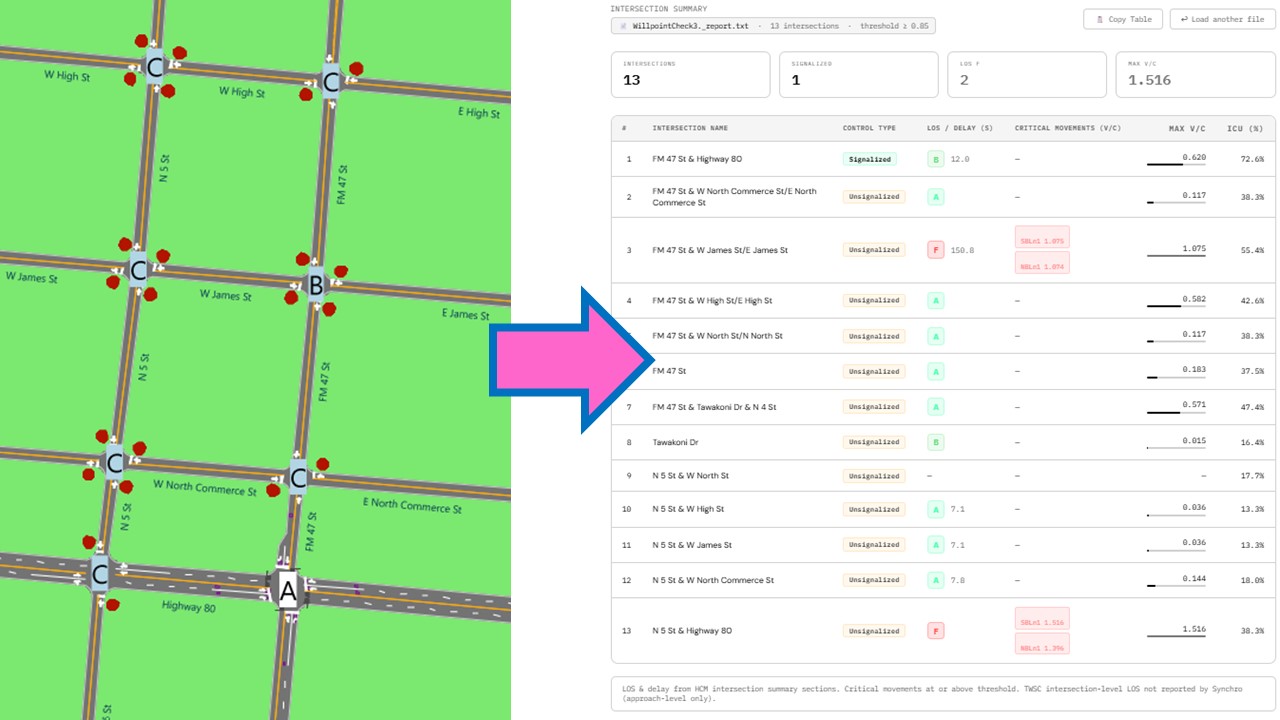Click the SBLn1 1.516 critical movement tag
The height and width of the screenshot is (720, 1280).
(1041, 621)
